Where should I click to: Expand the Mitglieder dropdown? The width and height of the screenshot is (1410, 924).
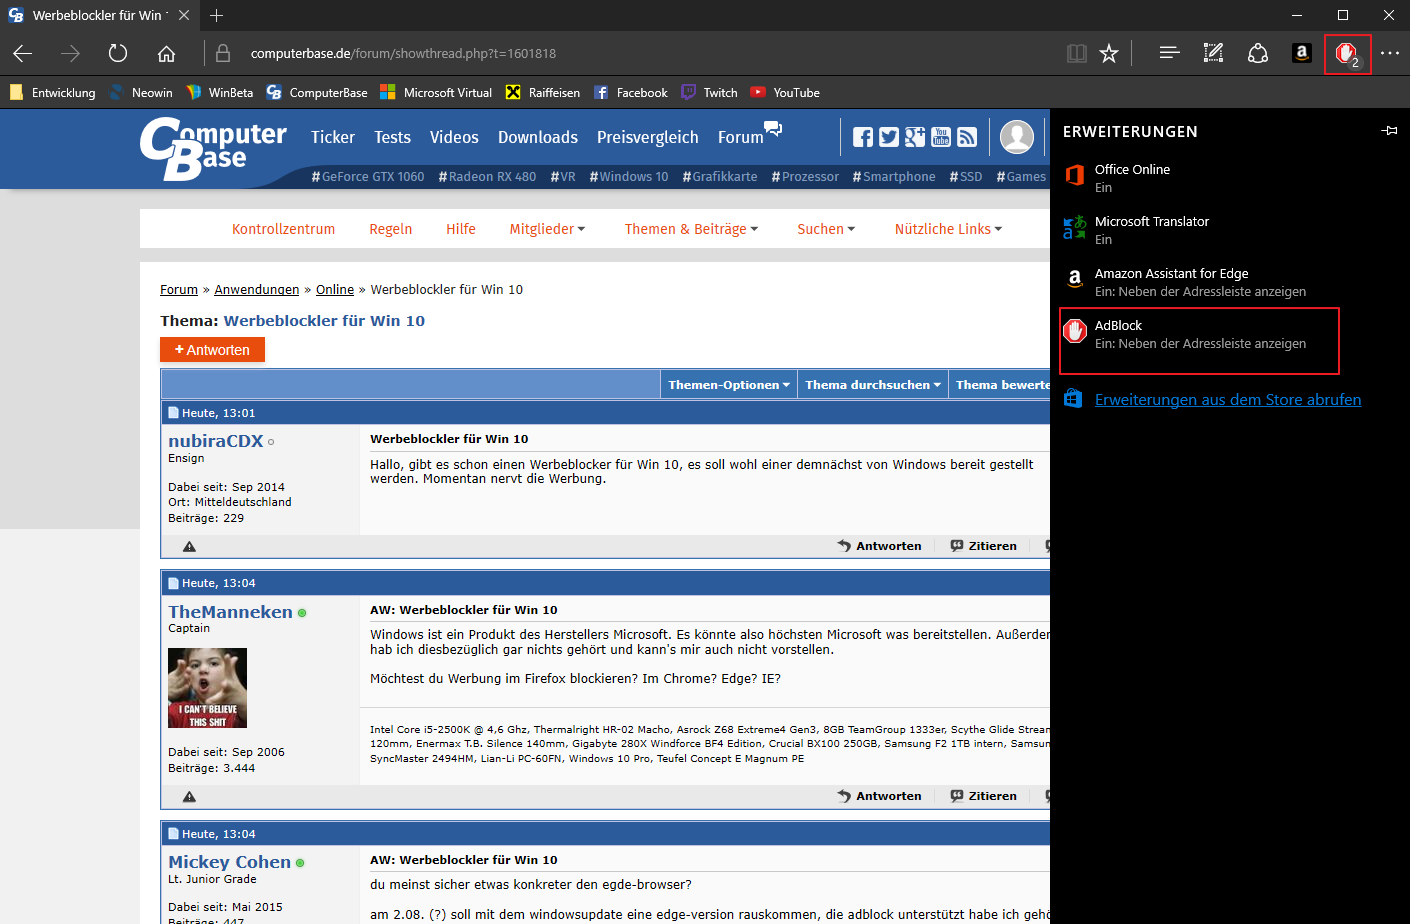coord(547,229)
